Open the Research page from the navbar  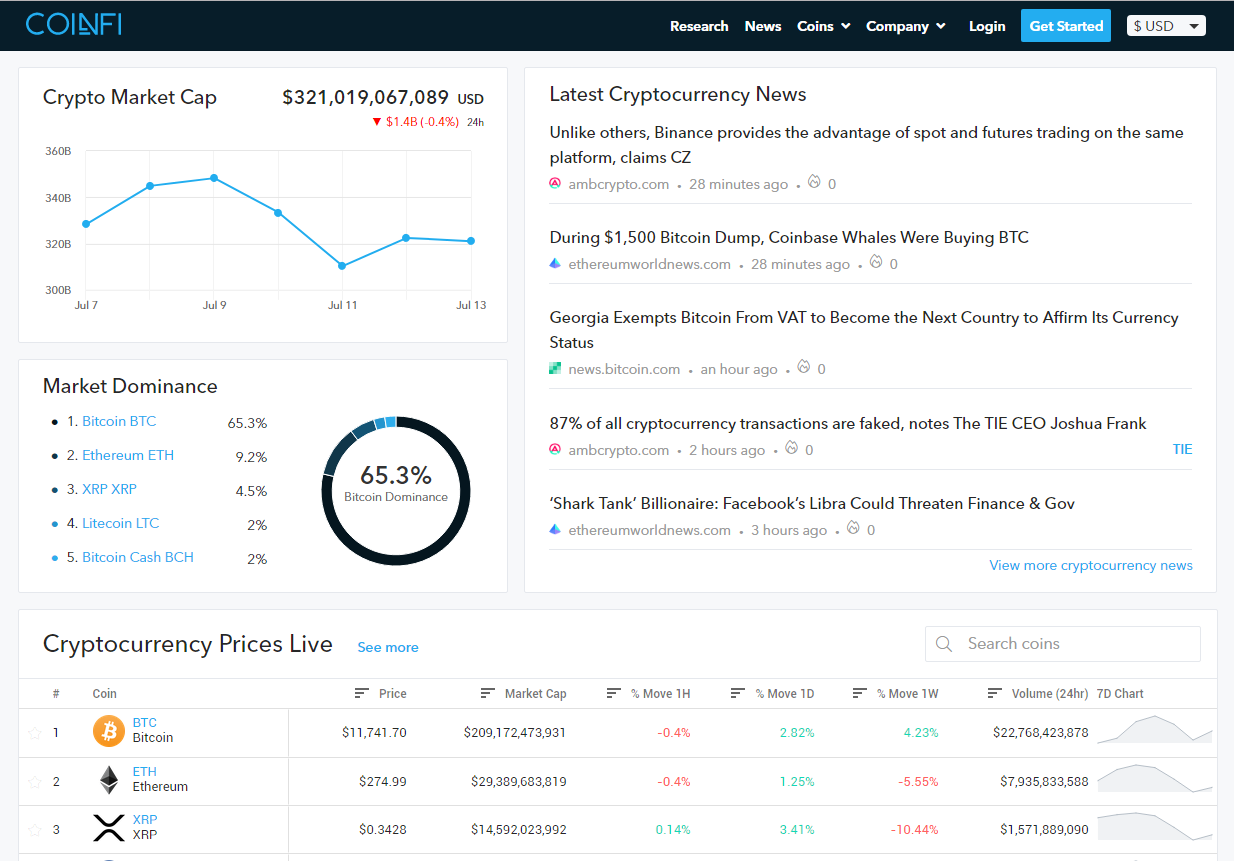[699, 26]
